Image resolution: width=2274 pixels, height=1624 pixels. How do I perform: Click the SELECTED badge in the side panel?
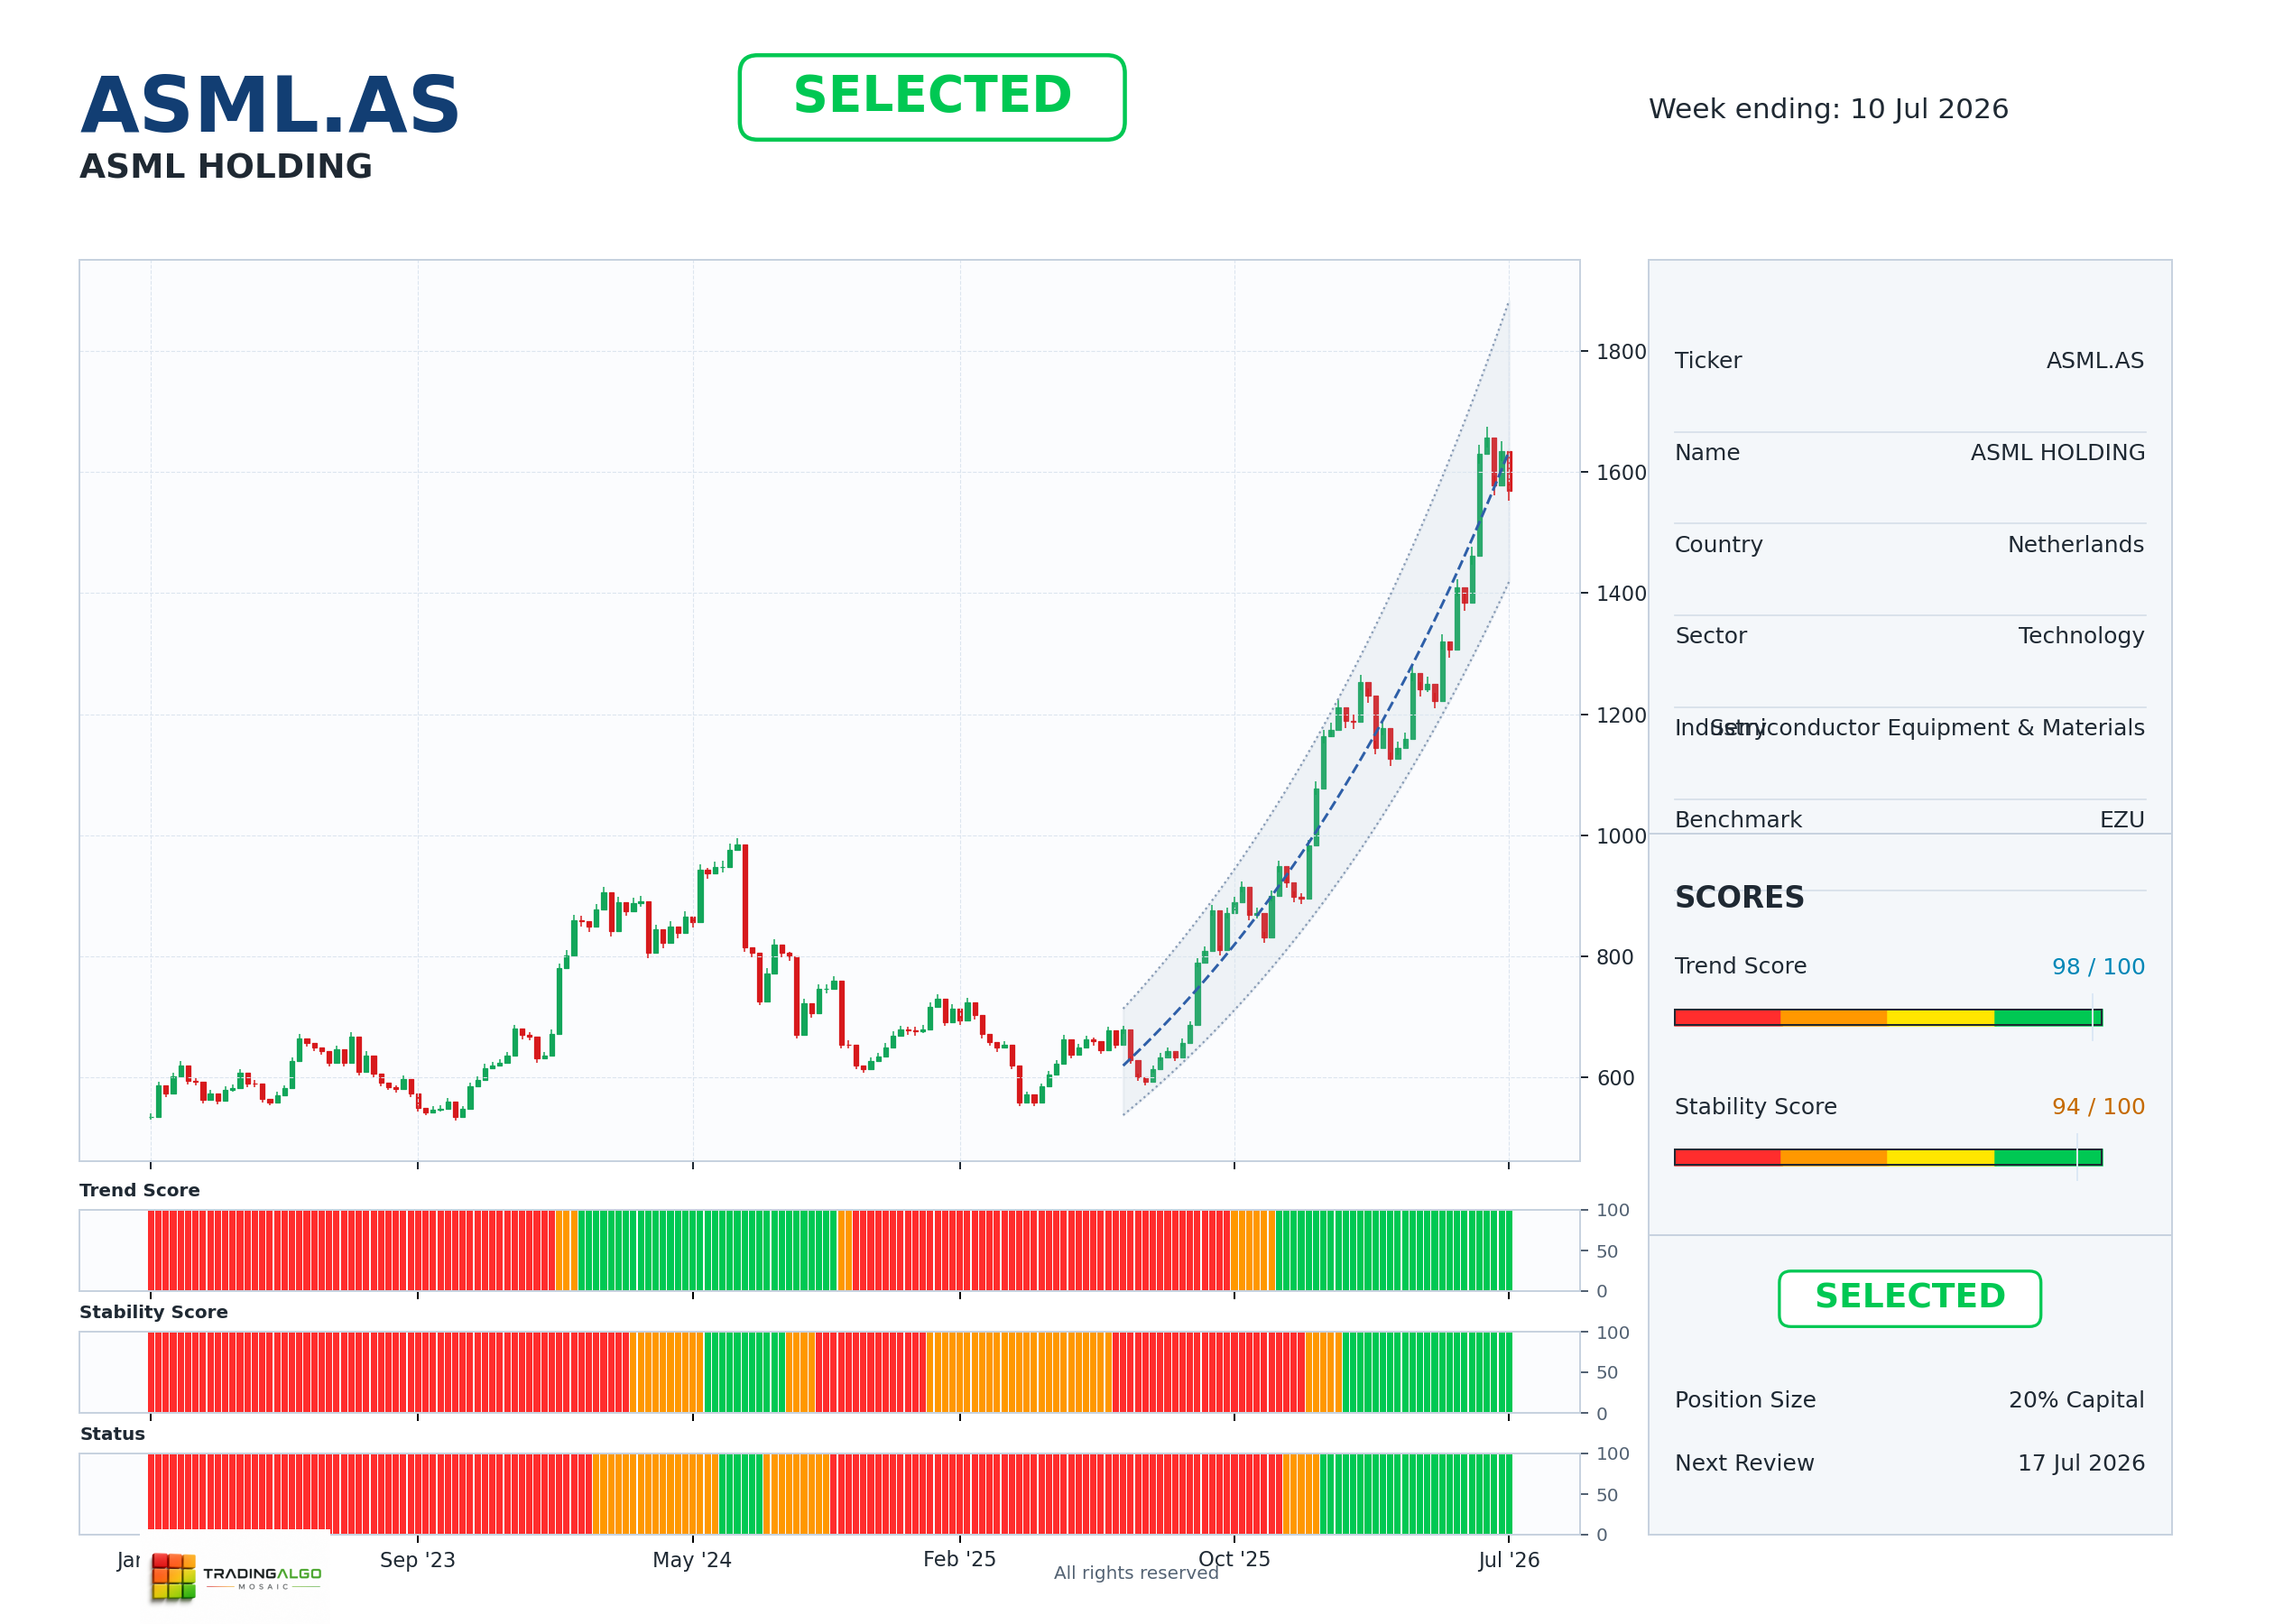1909,1298
